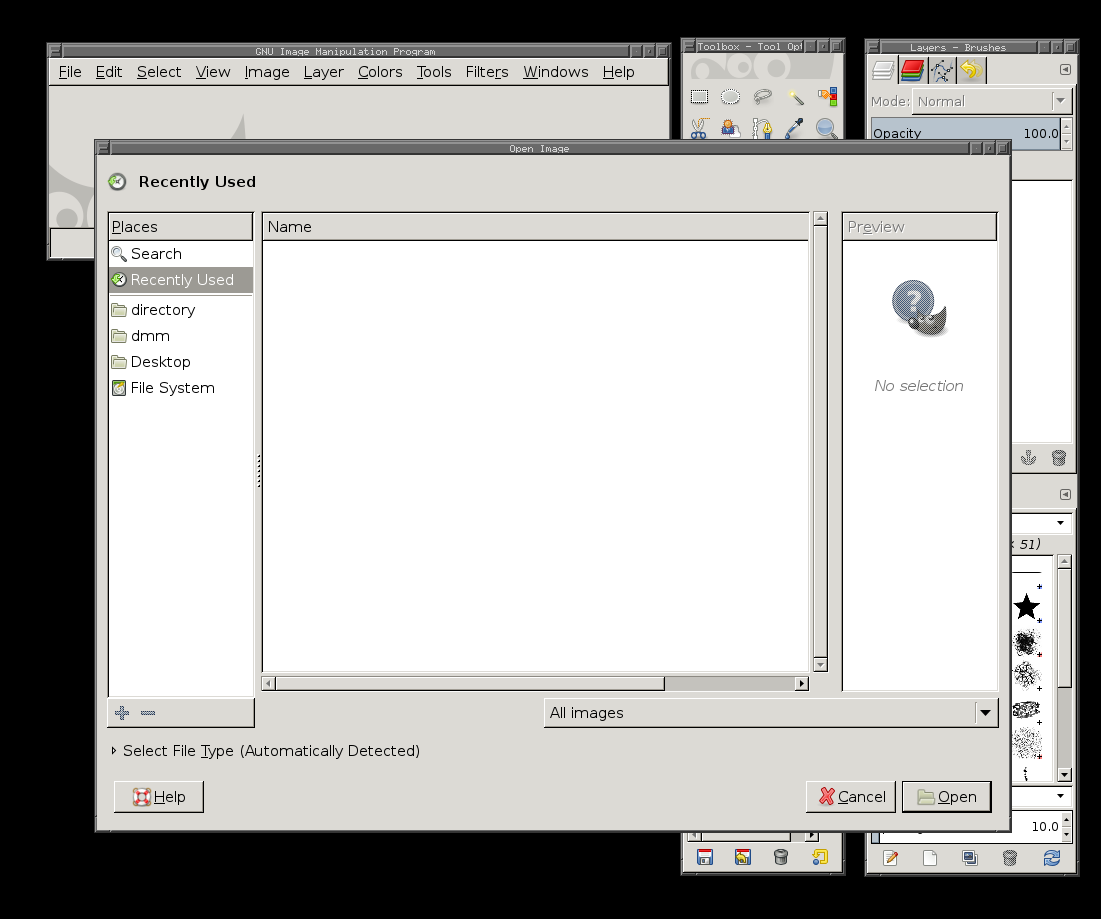The height and width of the screenshot is (919, 1101).
Task: Click the delete brush trash icon
Action: coord(1010,857)
